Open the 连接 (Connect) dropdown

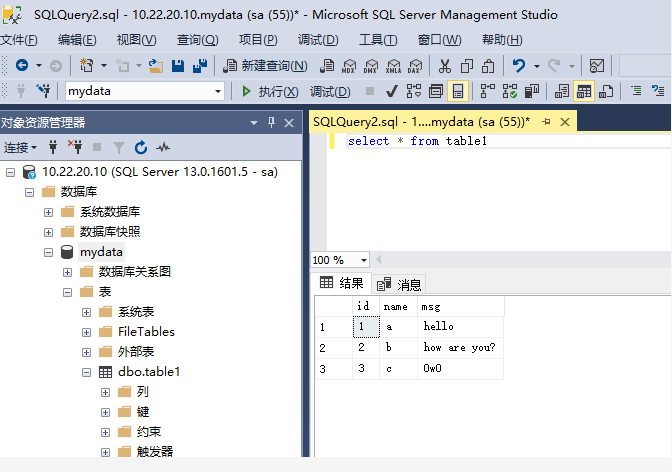tap(20, 147)
